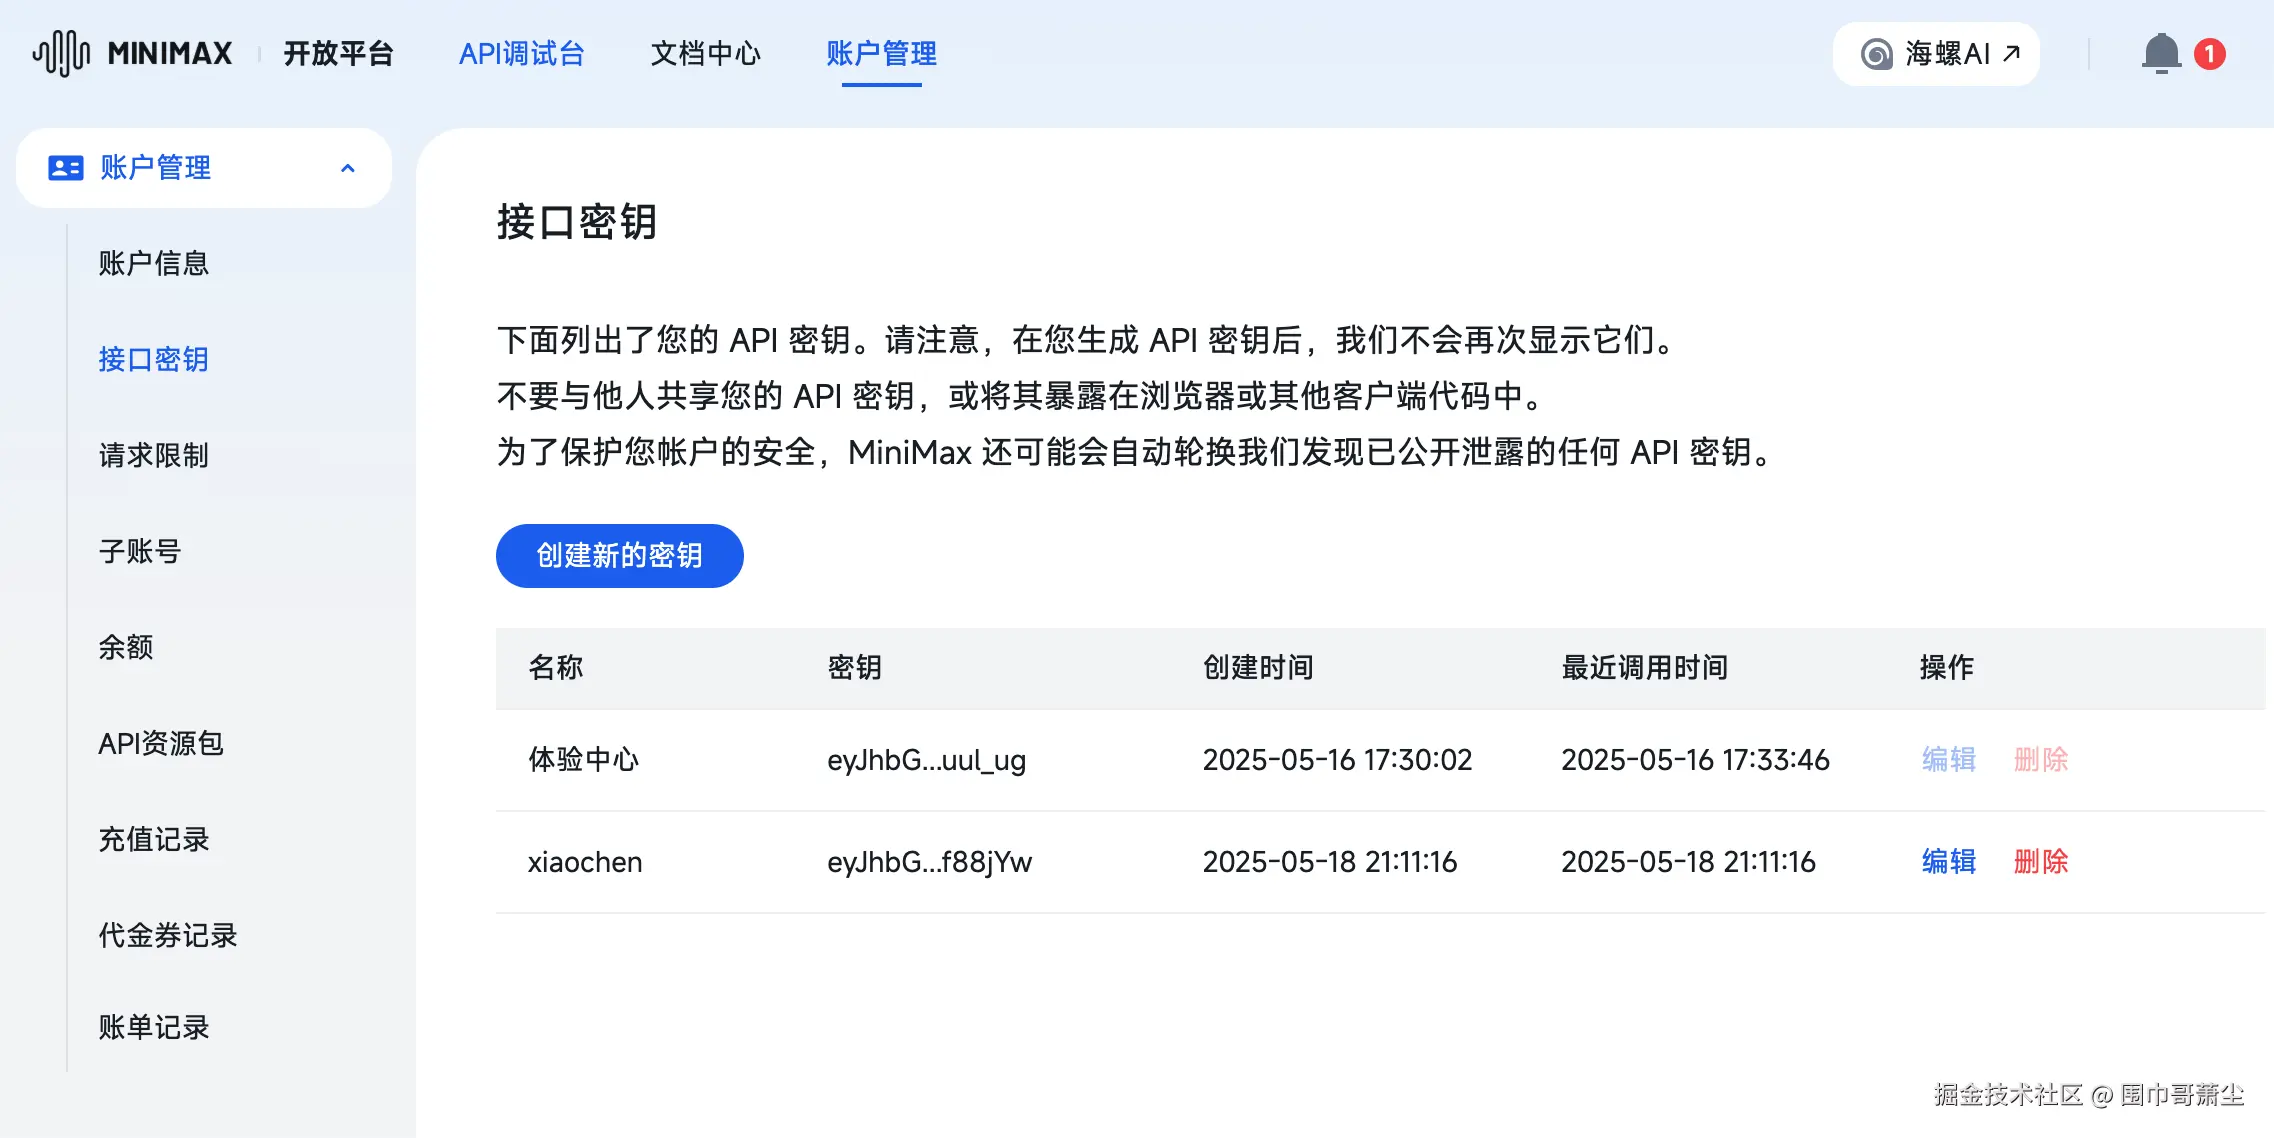Click creation time 2025-05-16 17:30:02
2274x1138 pixels.
point(1337,760)
